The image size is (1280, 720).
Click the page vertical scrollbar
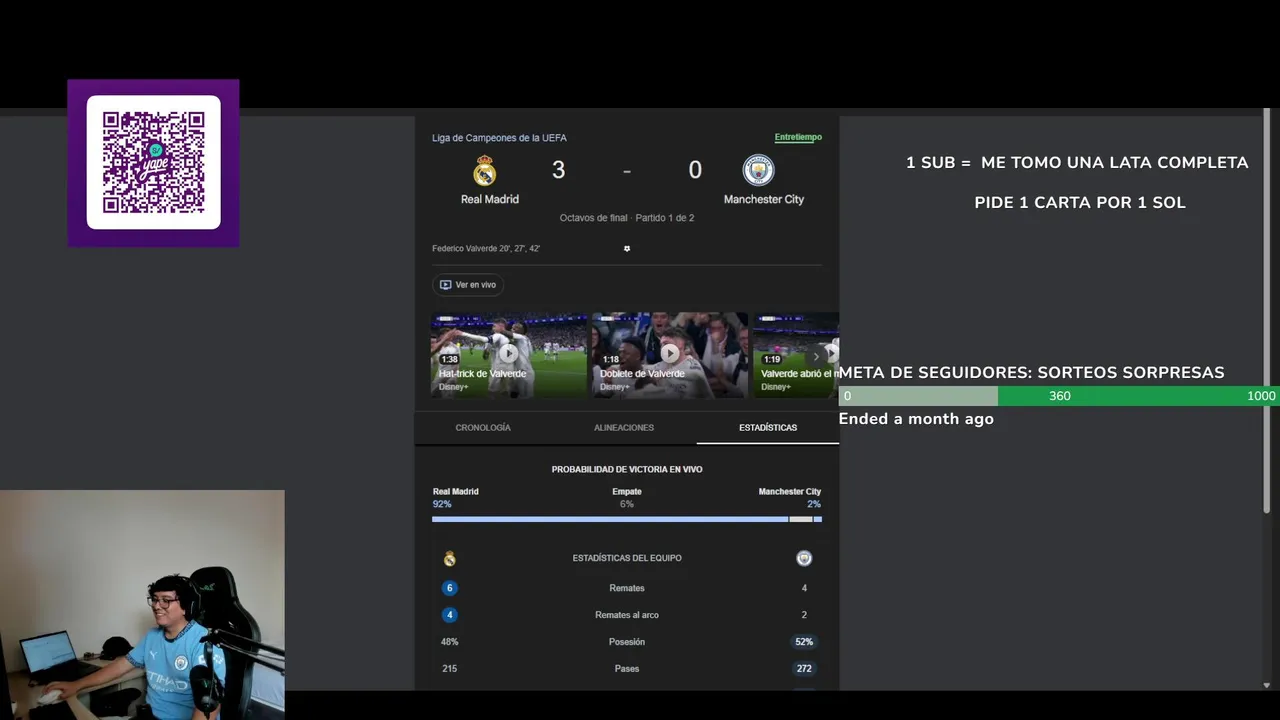pos(1267,313)
